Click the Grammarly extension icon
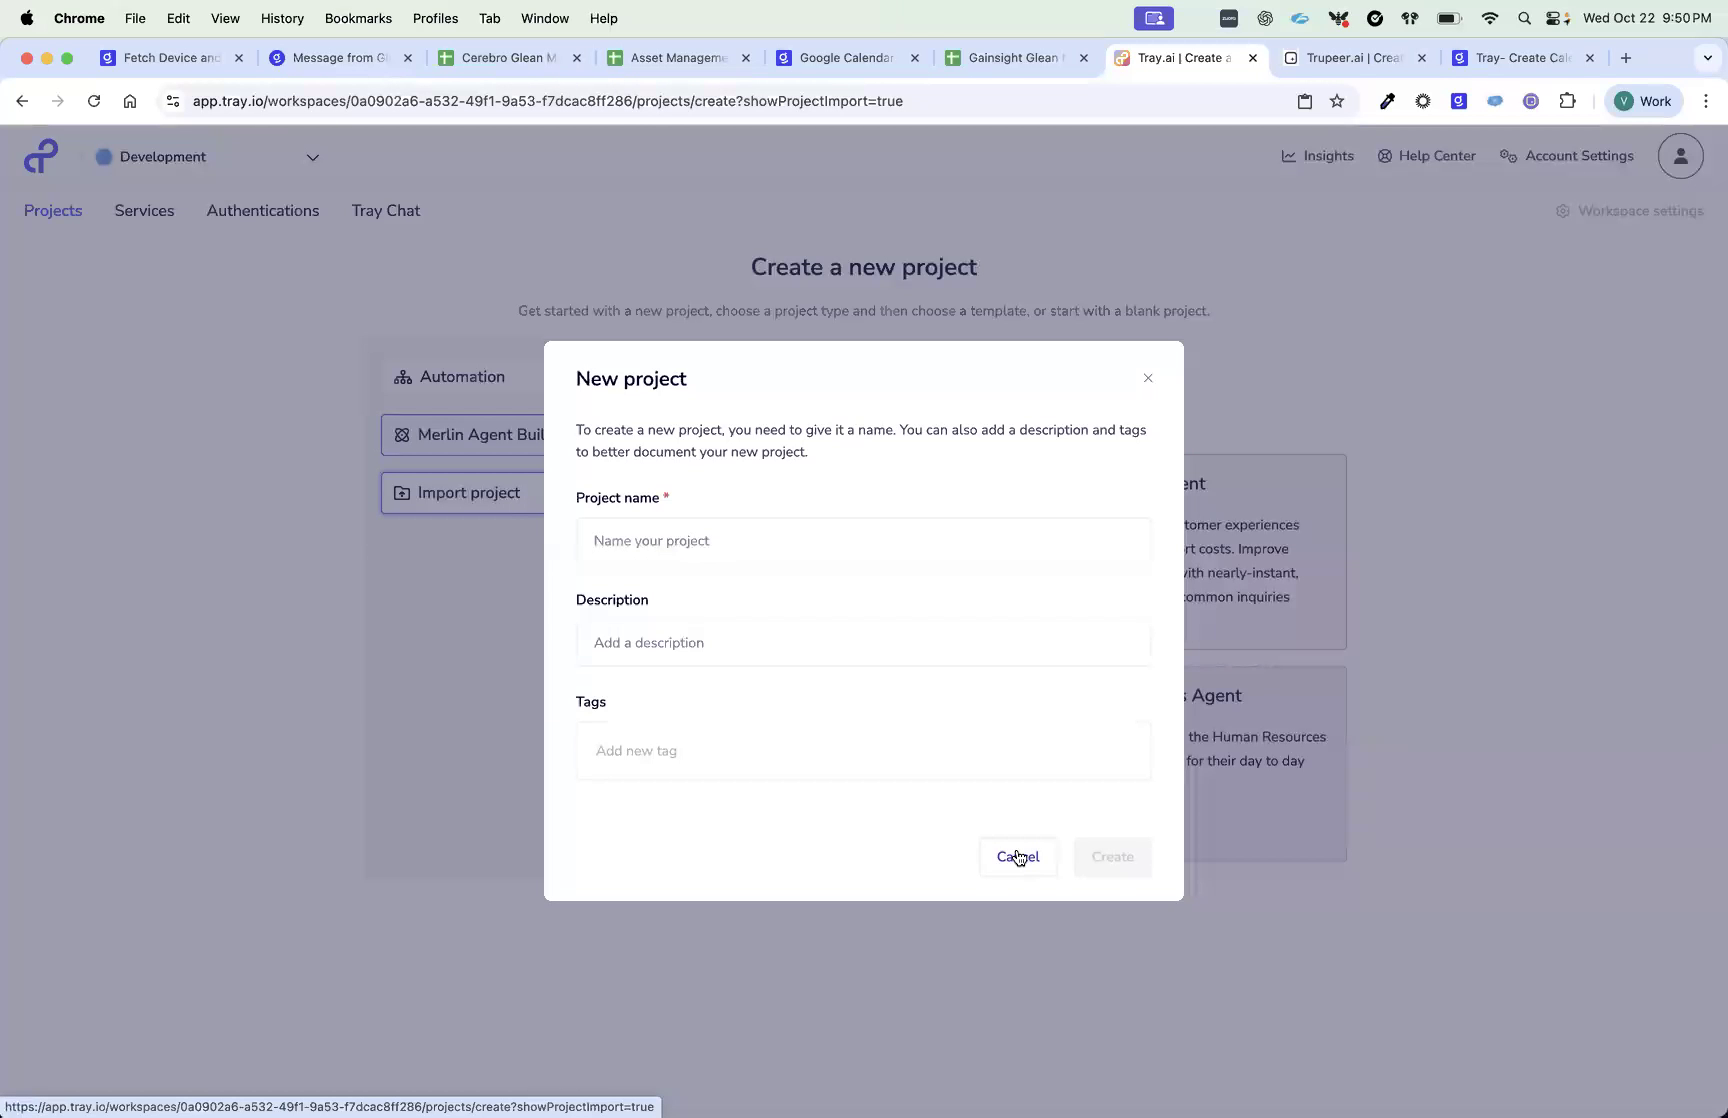The image size is (1728, 1118). [x=1458, y=101]
